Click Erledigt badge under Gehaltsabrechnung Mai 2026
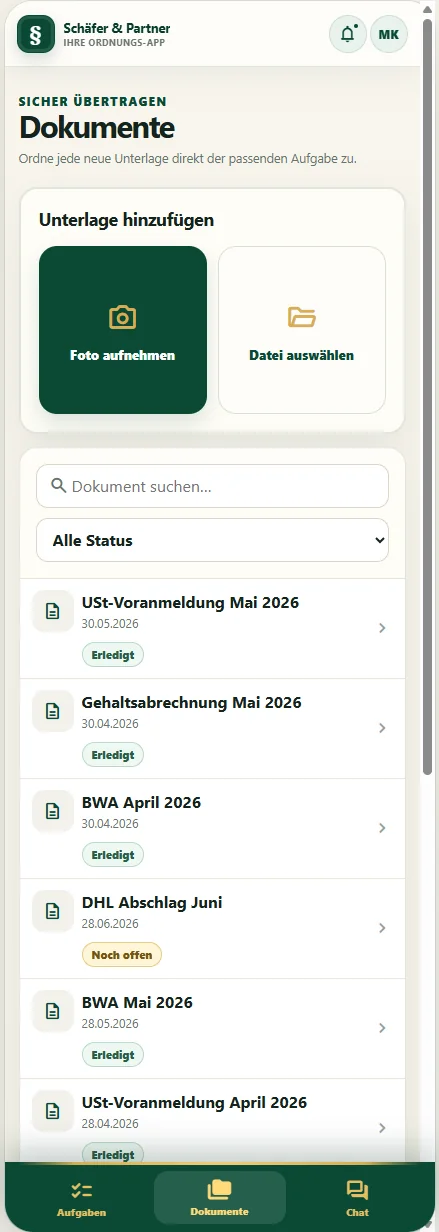 (113, 755)
